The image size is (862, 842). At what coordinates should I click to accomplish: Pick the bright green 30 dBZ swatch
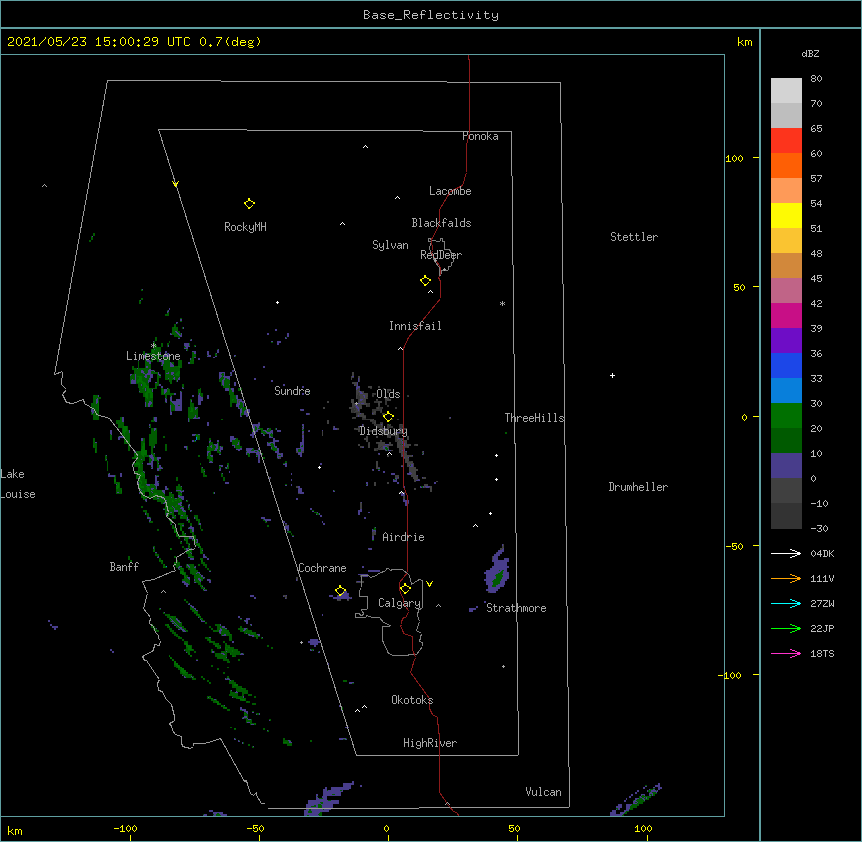[786, 416]
